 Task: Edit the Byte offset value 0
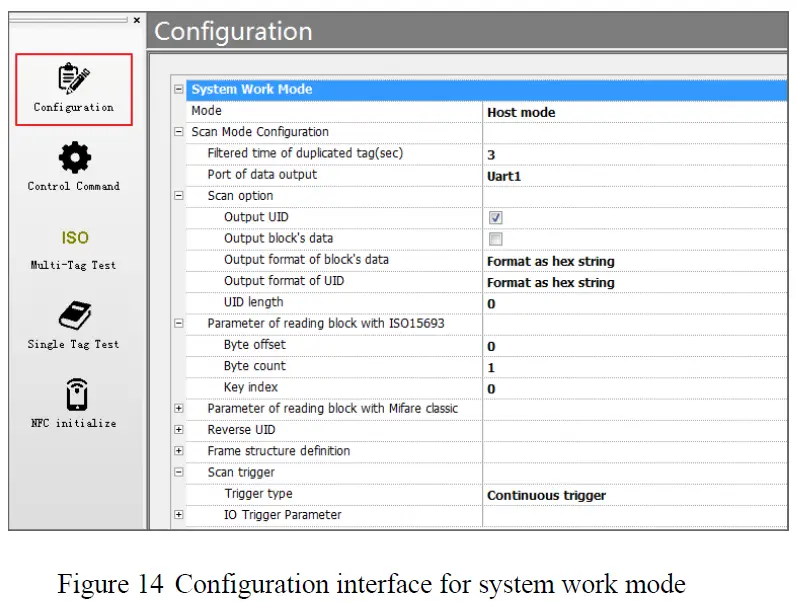[491, 347]
